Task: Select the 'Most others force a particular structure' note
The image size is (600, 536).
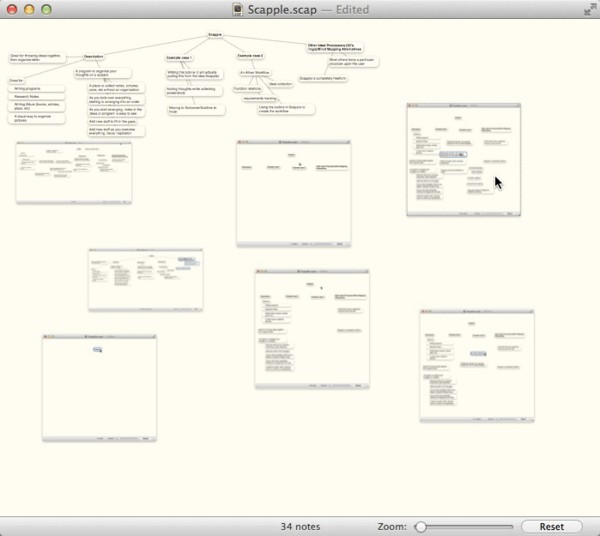Action: (353, 62)
